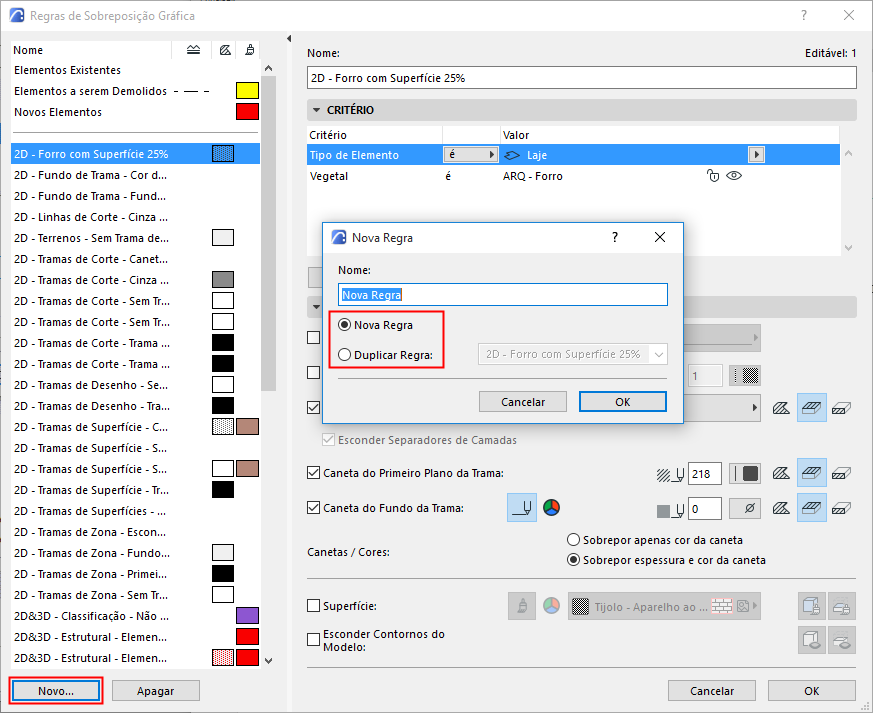873x713 pixels.
Task: Select the Novos Elementos rule
Action: 135,112
